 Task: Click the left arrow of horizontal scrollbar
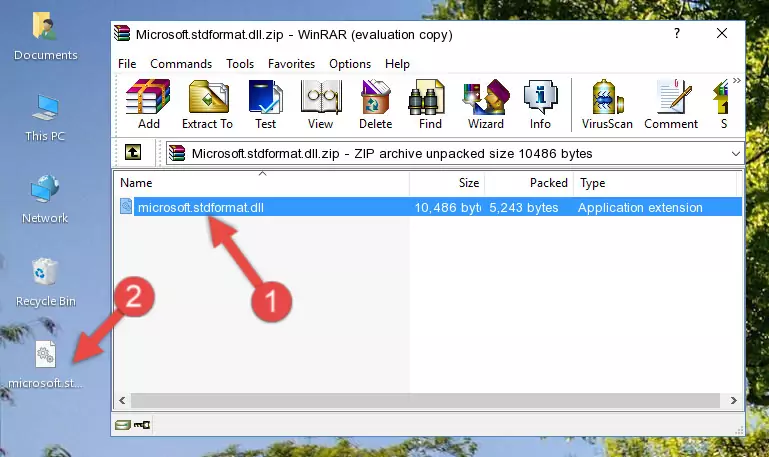[123, 401]
